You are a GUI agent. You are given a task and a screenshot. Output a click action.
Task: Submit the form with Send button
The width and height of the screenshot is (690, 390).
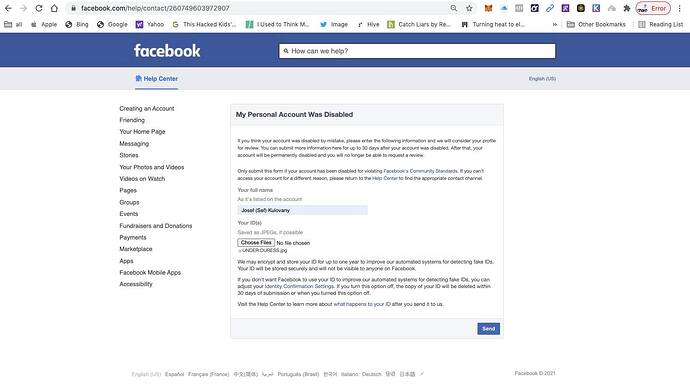[x=488, y=329]
